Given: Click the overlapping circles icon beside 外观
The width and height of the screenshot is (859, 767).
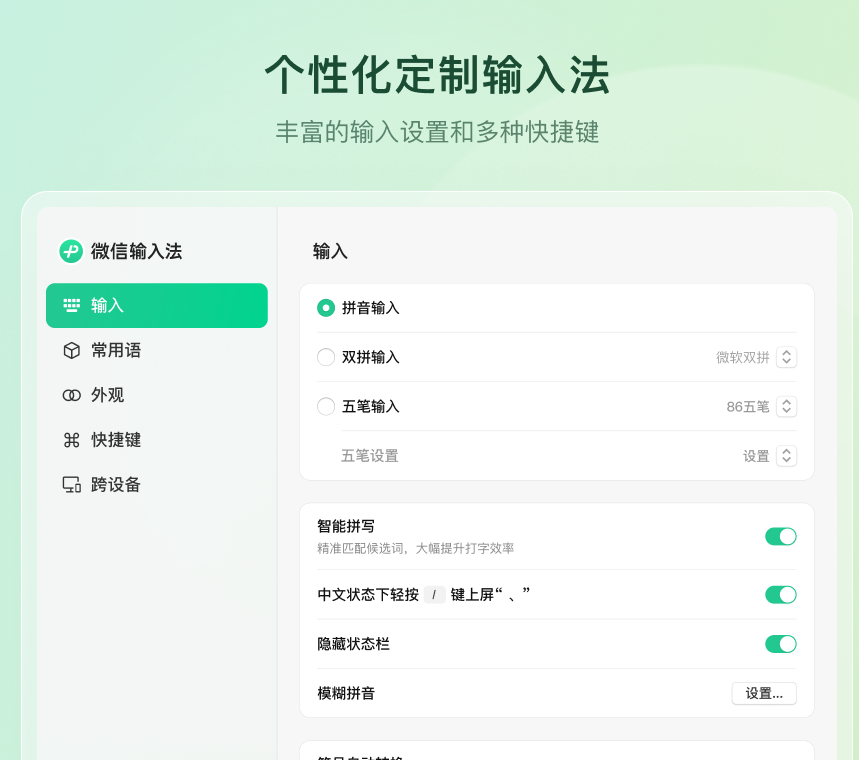Looking at the screenshot, I should (x=72, y=395).
